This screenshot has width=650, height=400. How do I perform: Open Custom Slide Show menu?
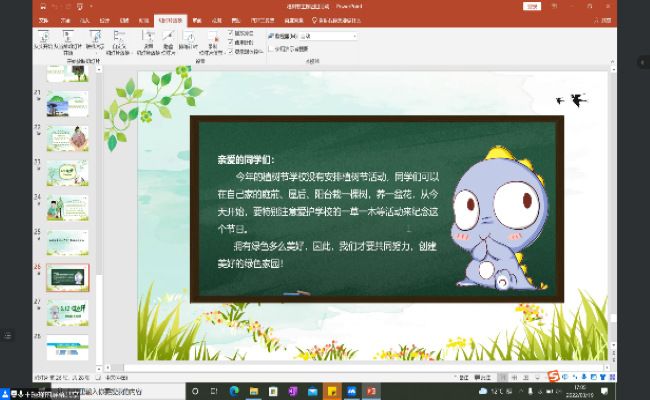[119, 40]
